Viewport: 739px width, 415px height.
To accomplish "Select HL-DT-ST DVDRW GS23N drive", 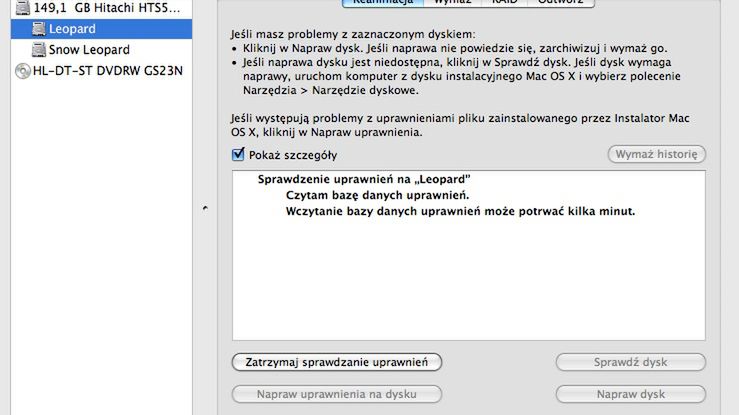I will tap(101, 71).
